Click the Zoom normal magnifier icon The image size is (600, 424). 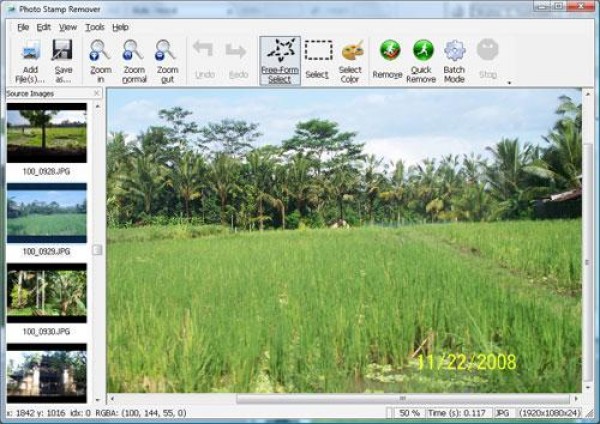coord(134,51)
